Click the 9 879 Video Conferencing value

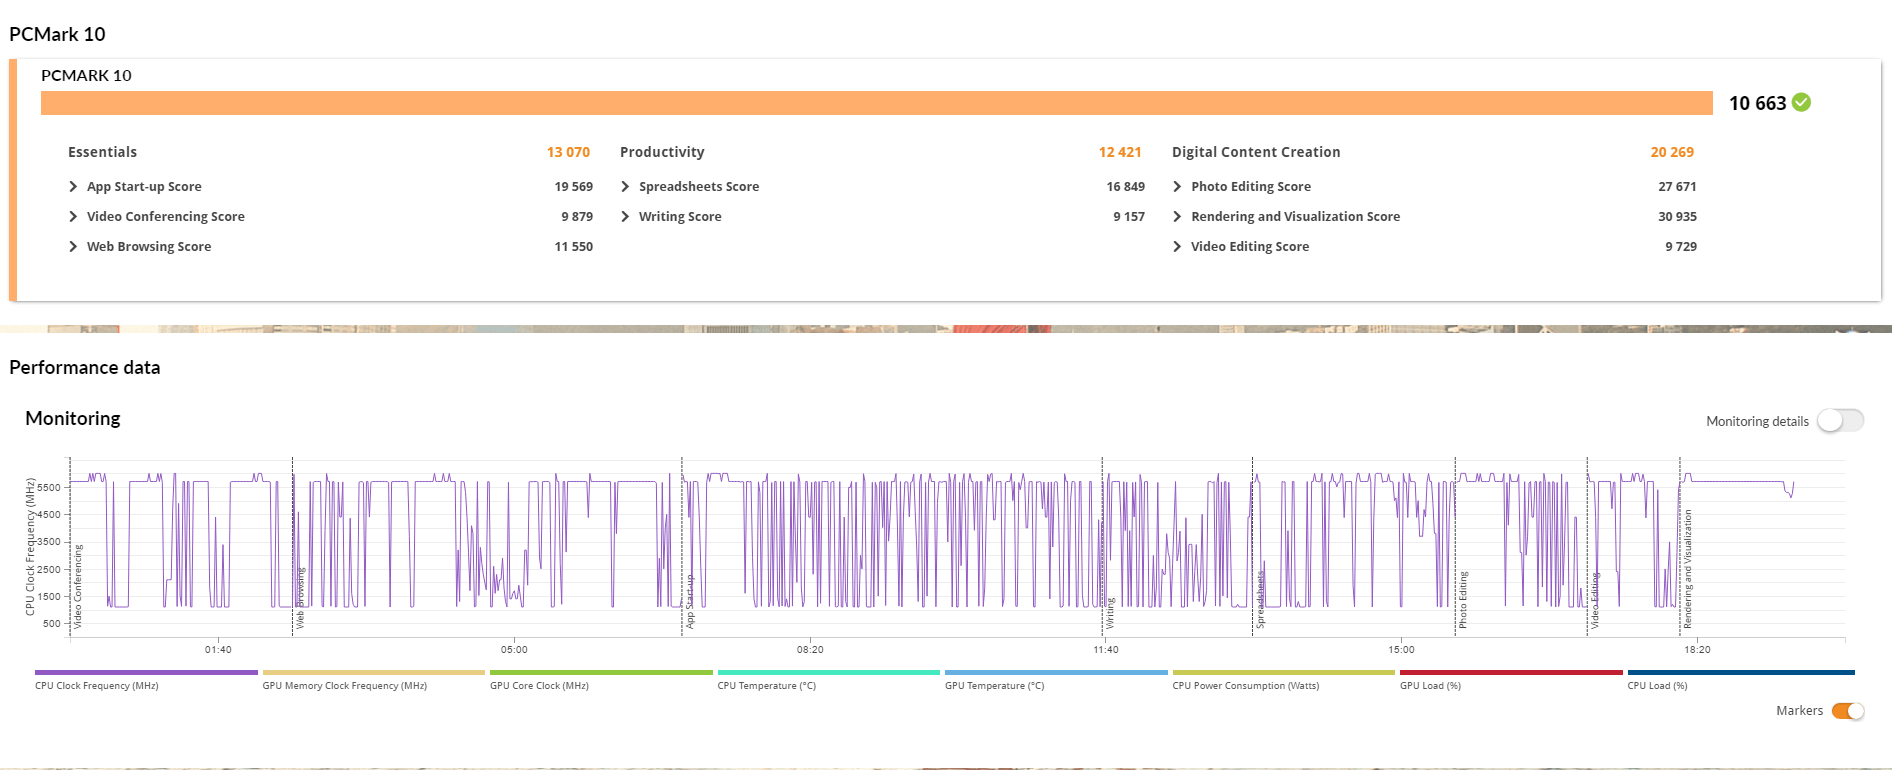pyautogui.click(x=577, y=217)
